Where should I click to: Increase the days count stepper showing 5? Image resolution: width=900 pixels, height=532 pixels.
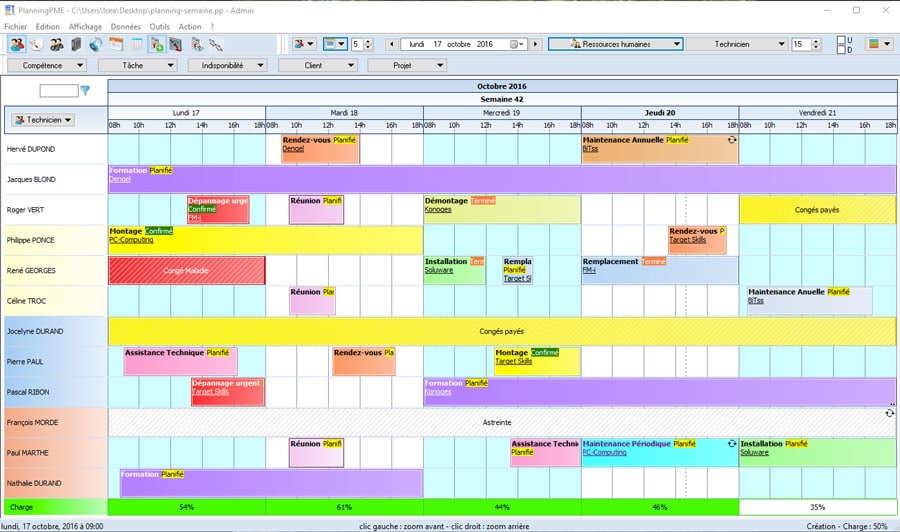pyautogui.click(x=368, y=41)
